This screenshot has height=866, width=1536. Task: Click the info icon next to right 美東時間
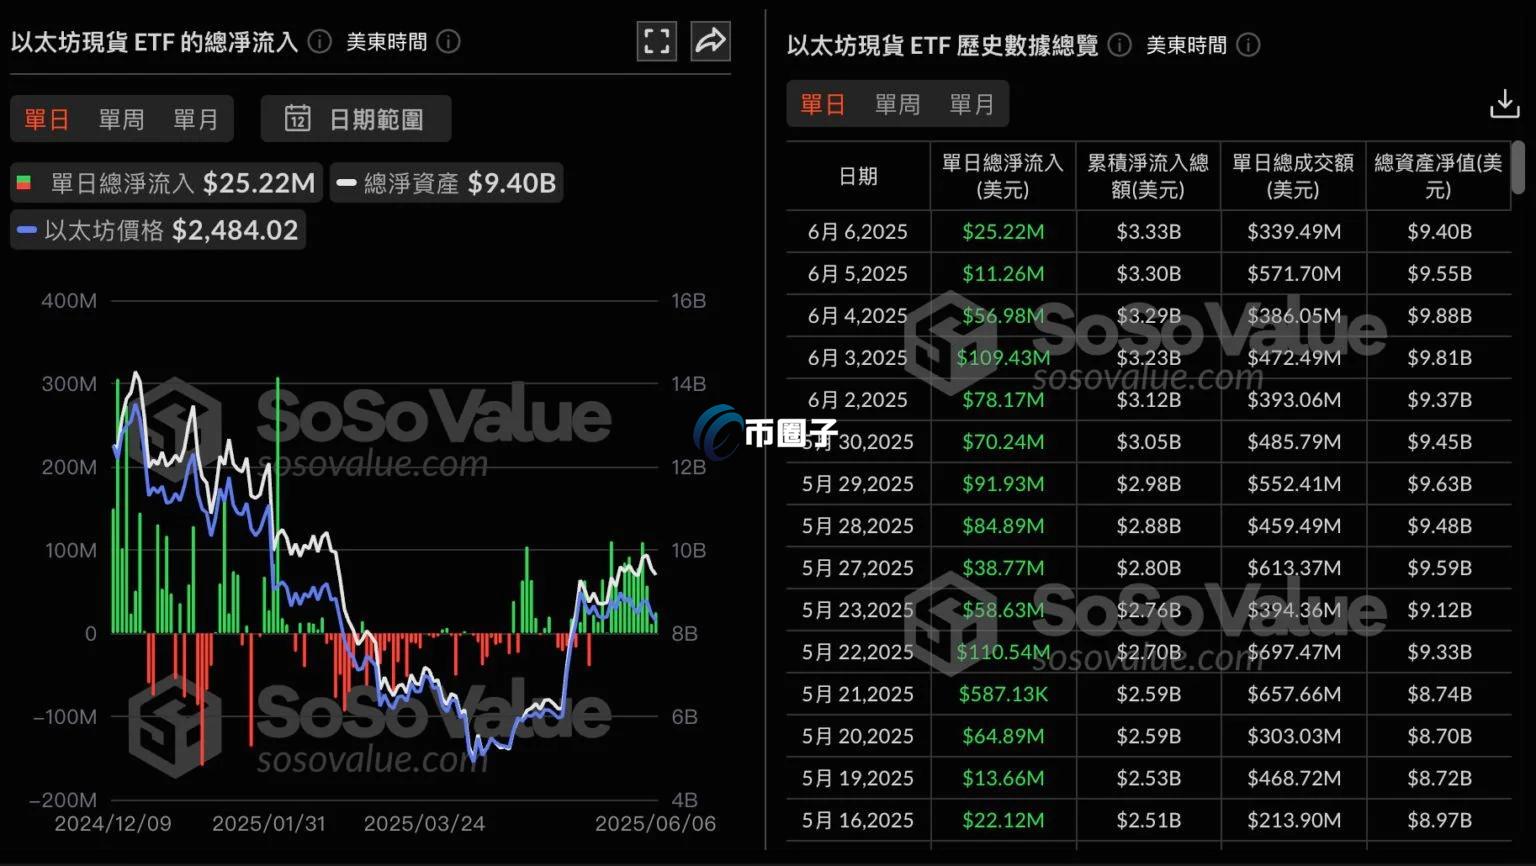[x=1249, y=45]
